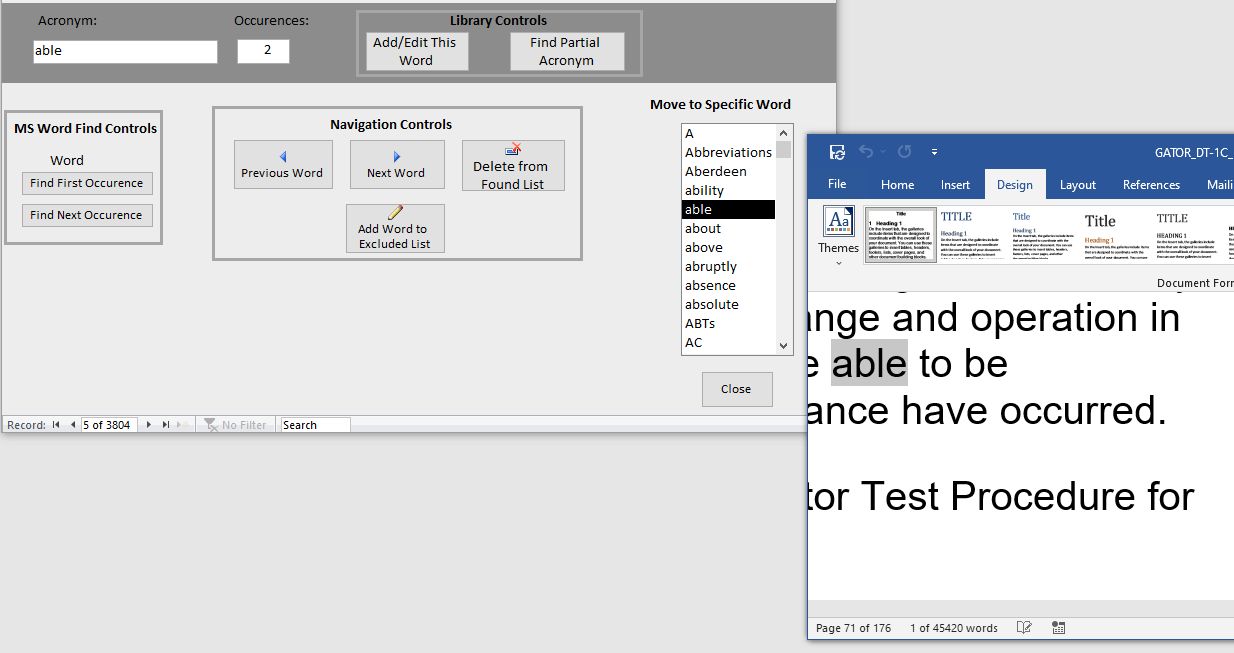Click the Previous Word button

pos(283,164)
